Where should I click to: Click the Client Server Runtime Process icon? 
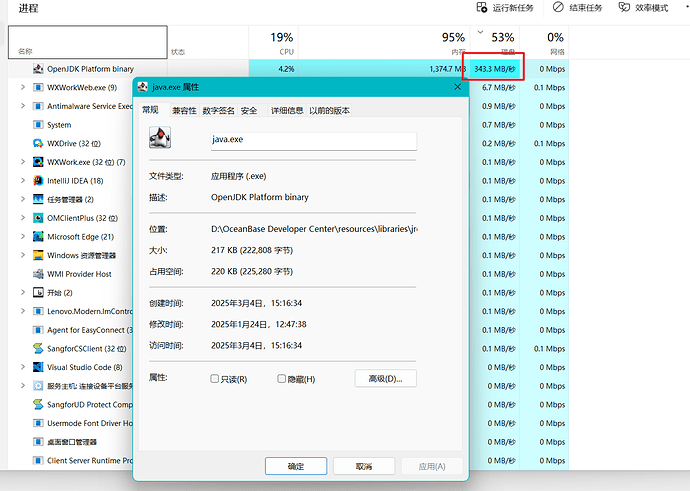(x=38, y=460)
